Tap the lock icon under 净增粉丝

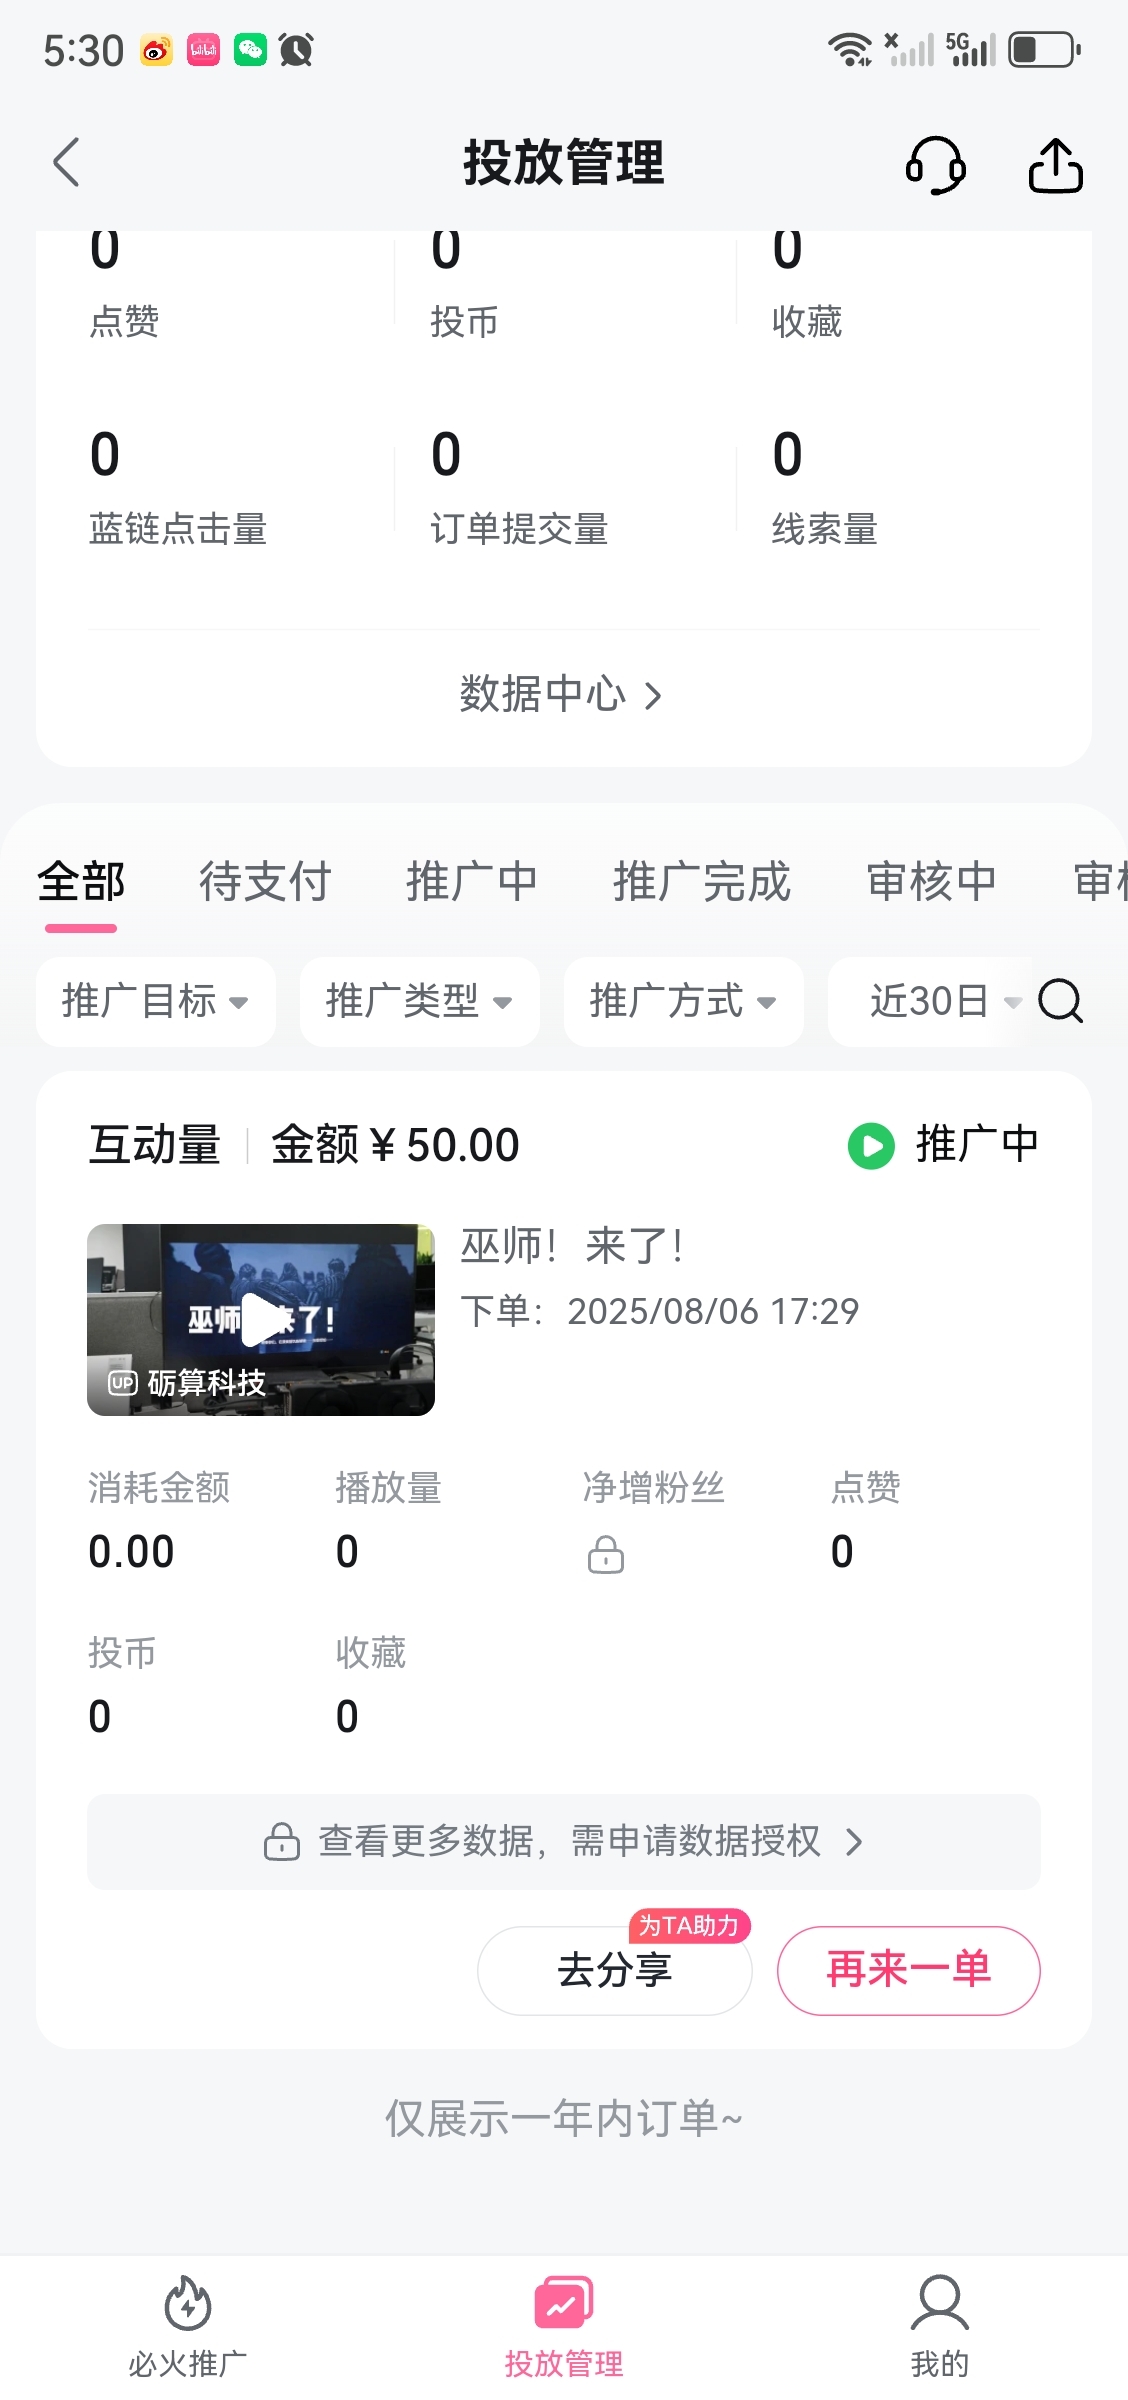pos(605,1555)
